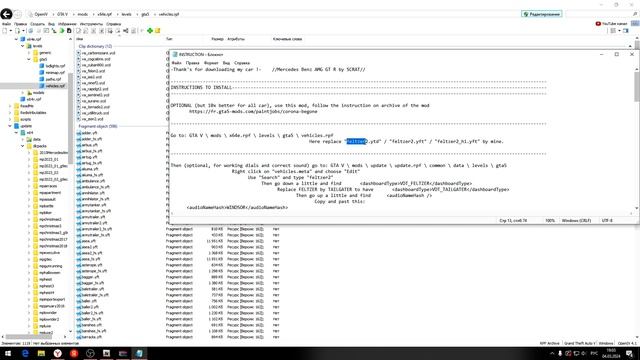
Task: Open Edge from the taskbar
Action: click(25, 353)
